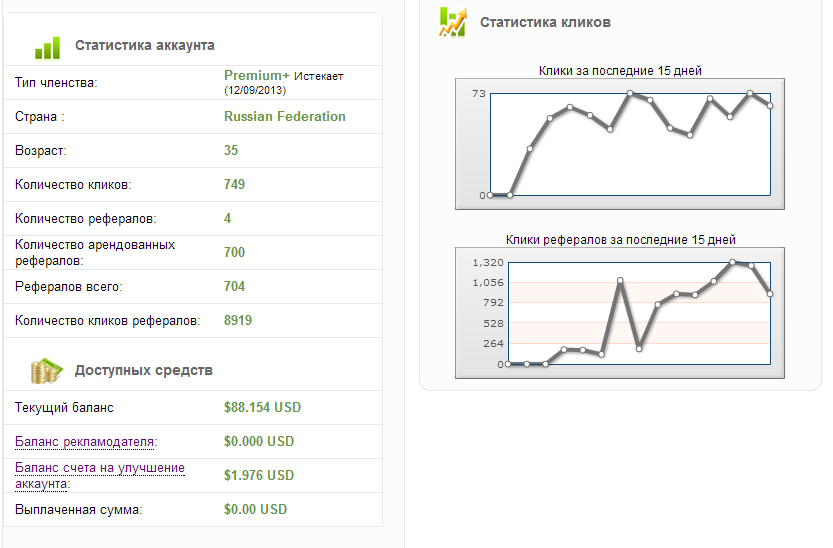Image resolution: width=833 pixels, height=548 pixels.
Task: Click the Доступных средств section heading
Action: [143, 371]
